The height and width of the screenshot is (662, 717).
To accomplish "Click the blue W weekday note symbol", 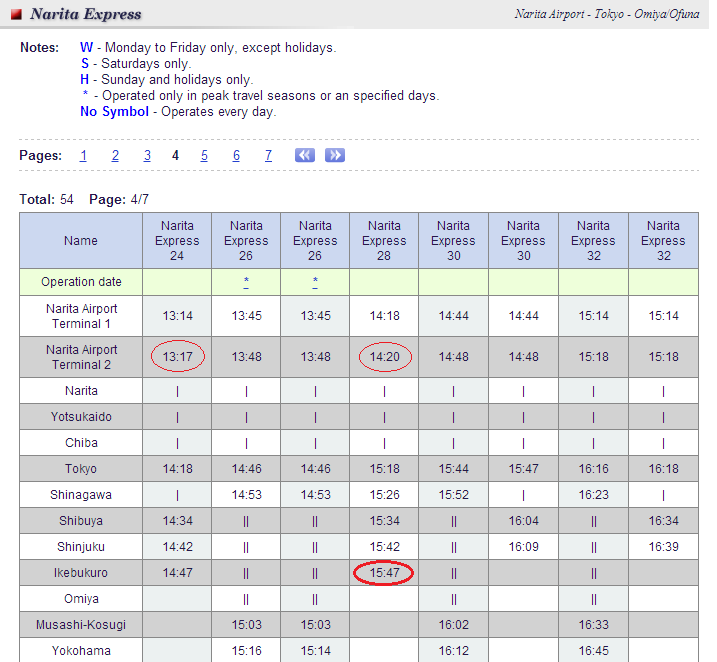I will (86, 48).
